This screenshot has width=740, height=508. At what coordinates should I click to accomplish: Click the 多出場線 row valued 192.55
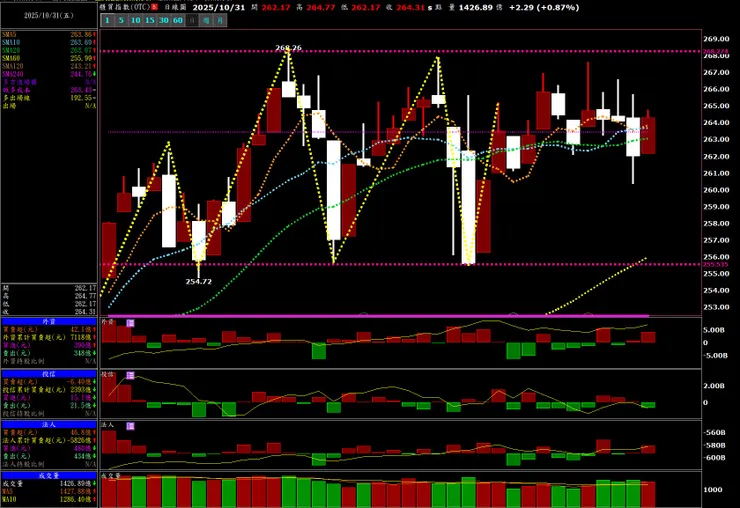pyautogui.click(x=49, y=98)
